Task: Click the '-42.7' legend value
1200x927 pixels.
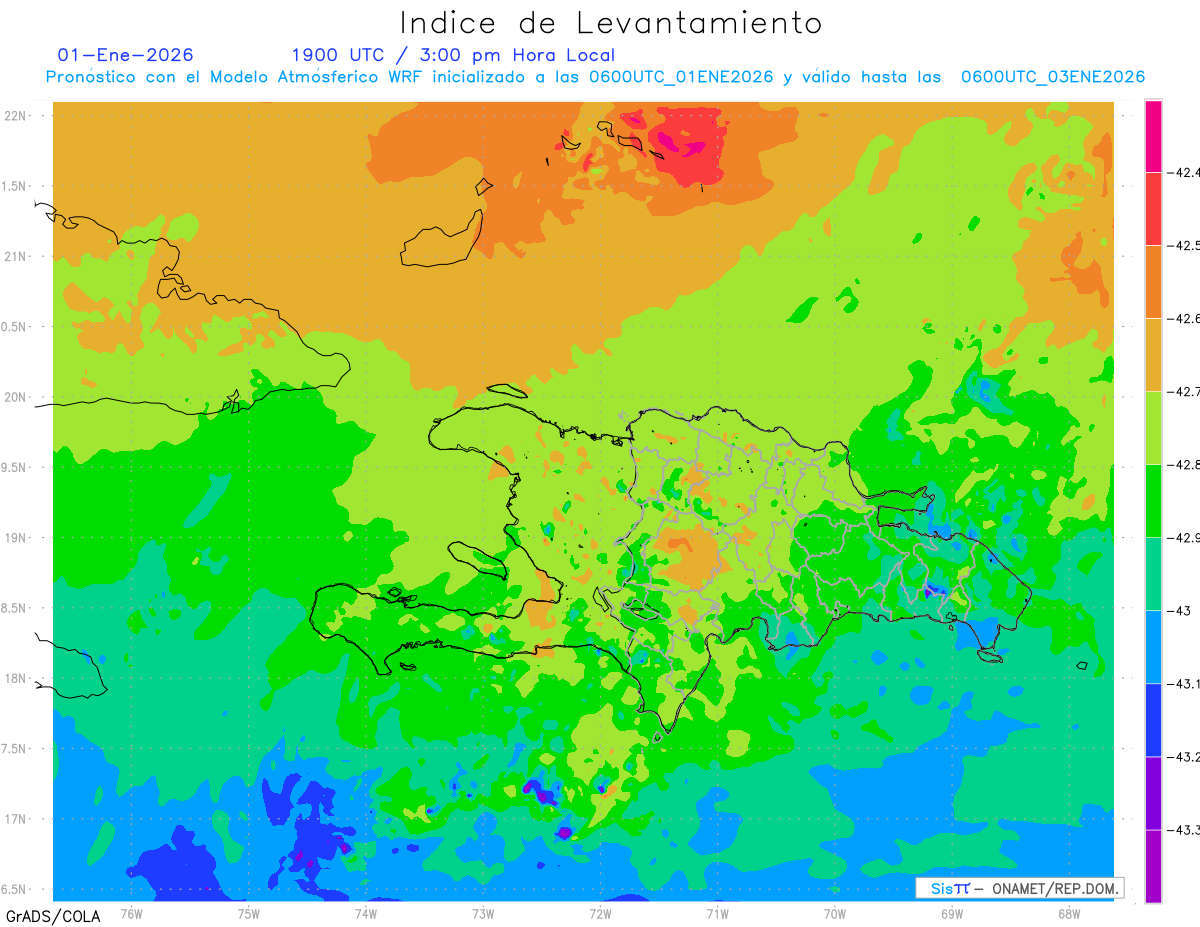Action: (1184, 391)
